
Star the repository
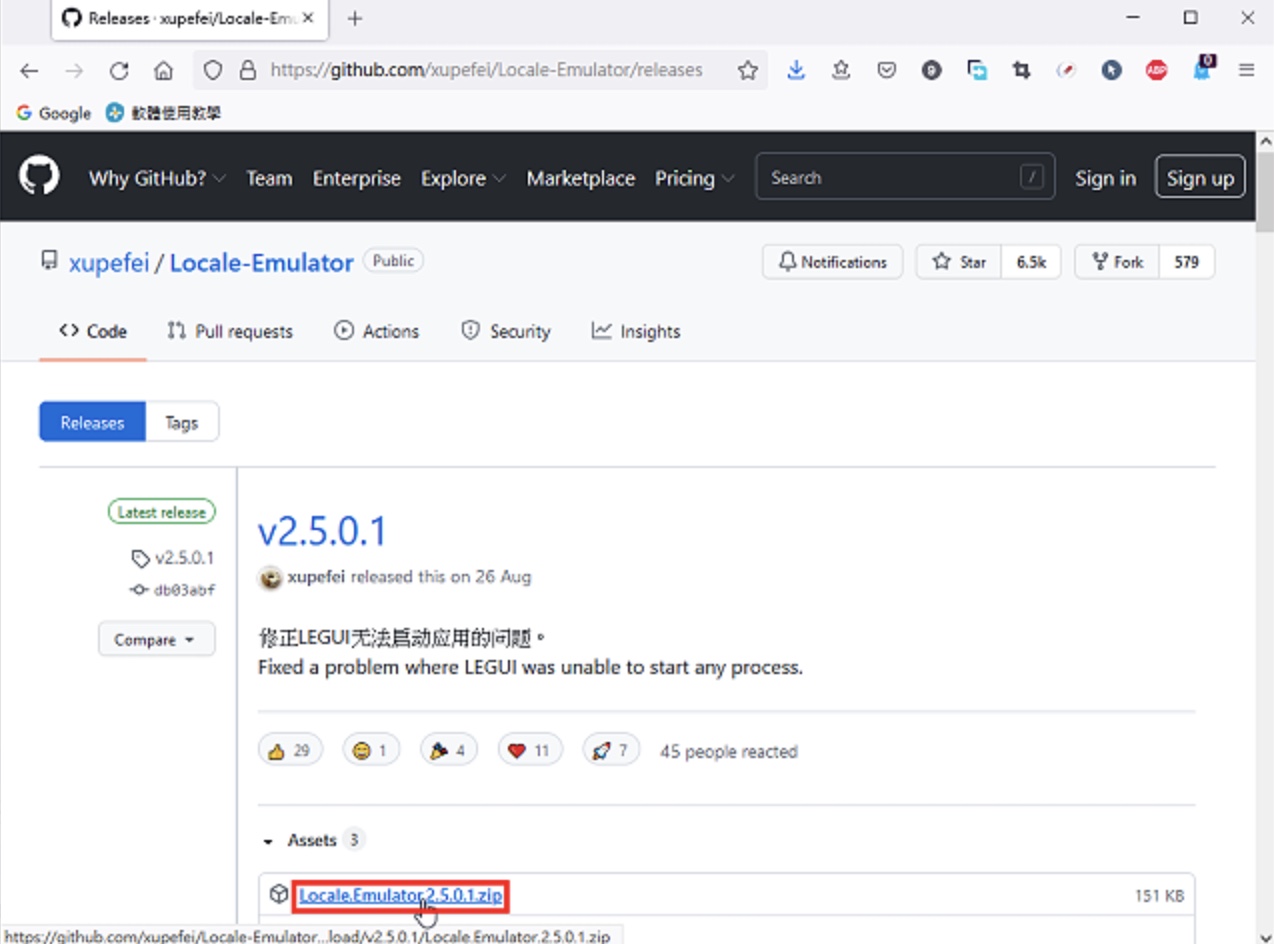959,262
